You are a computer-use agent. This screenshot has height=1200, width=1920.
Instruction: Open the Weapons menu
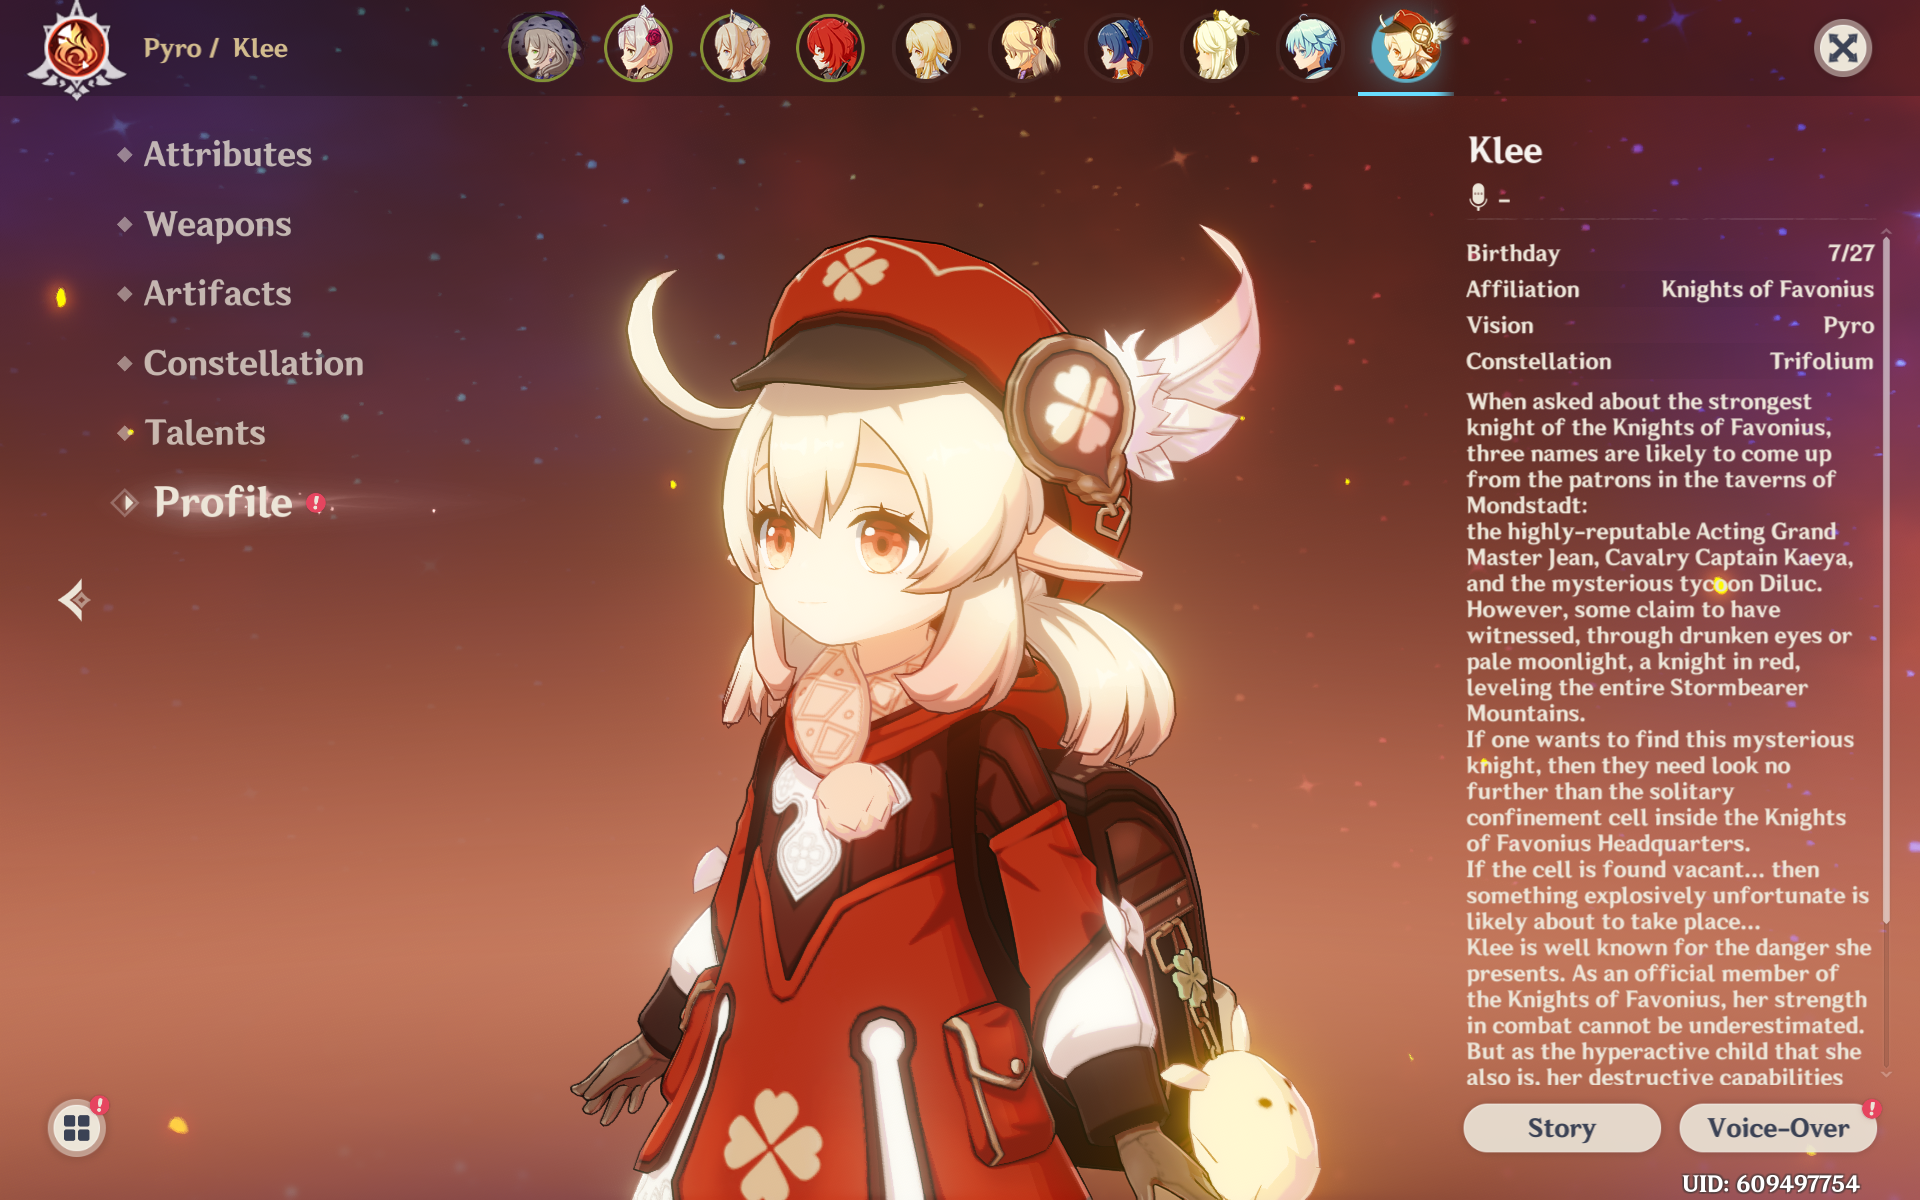click(x=217, y=224)
